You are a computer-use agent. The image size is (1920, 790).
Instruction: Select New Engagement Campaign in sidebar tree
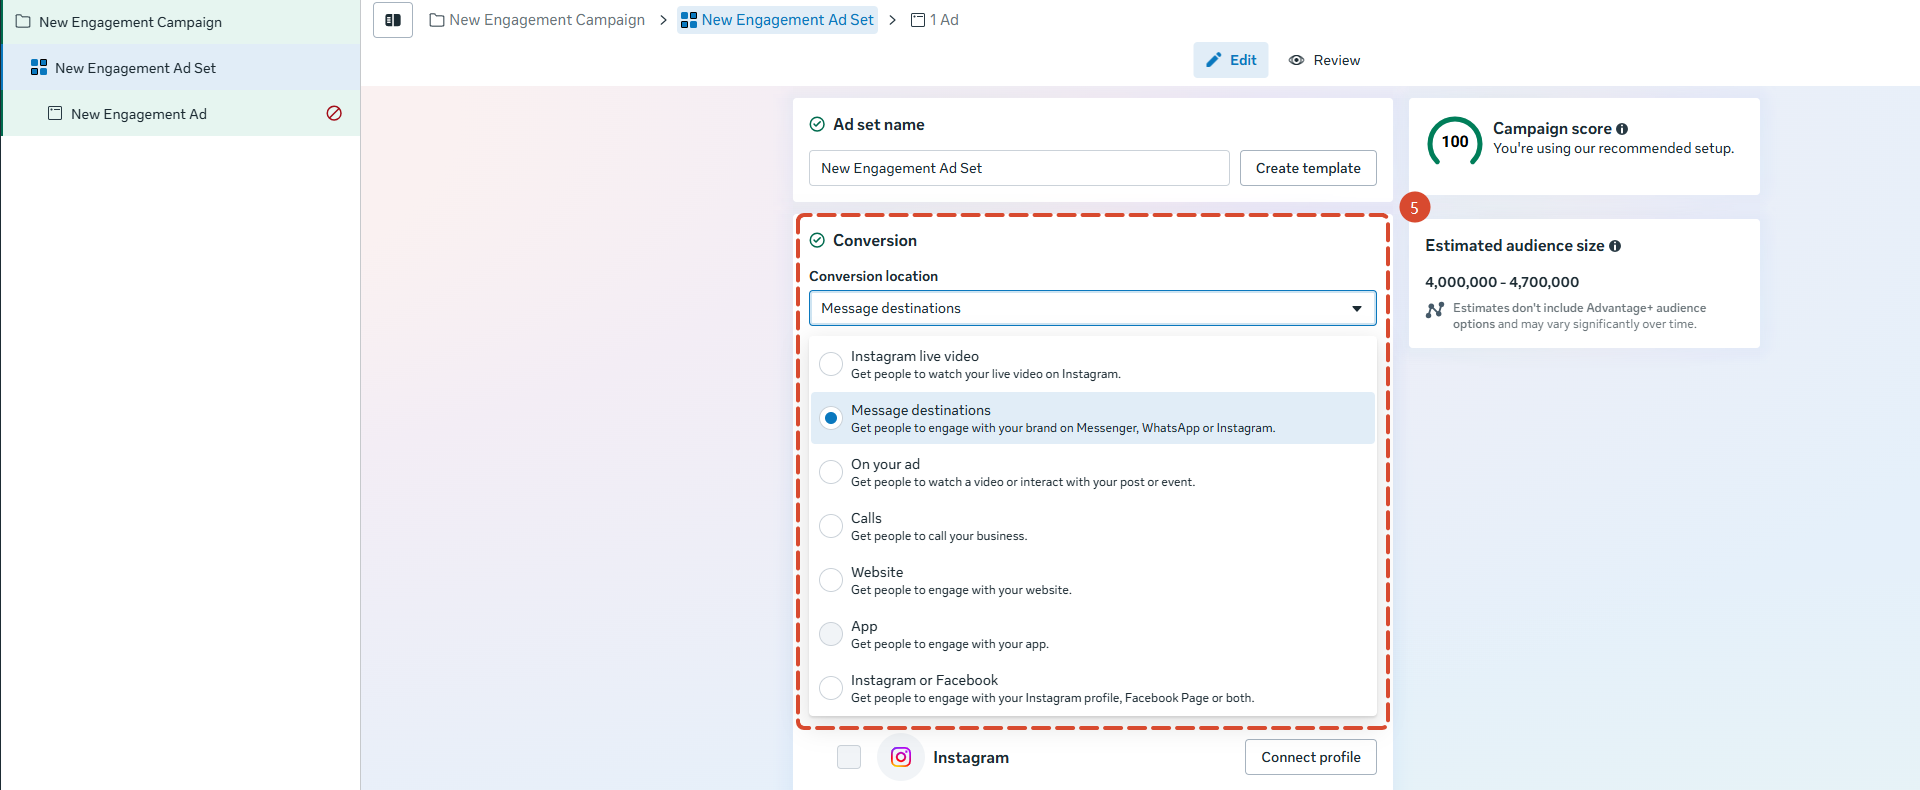[x=181, y=22]
